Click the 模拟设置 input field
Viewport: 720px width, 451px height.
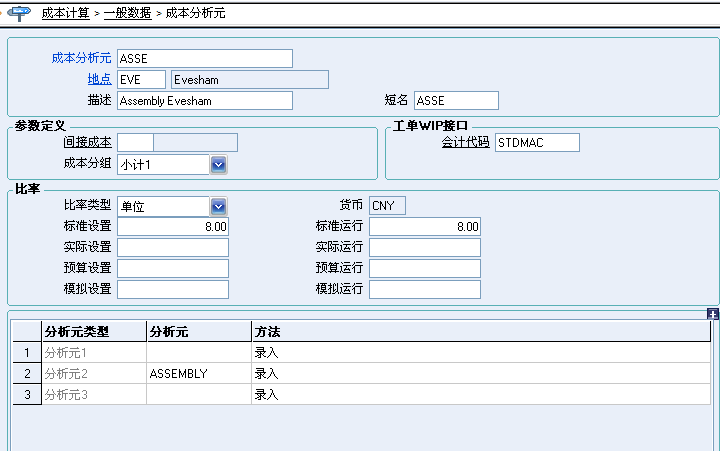pos(173,289)
